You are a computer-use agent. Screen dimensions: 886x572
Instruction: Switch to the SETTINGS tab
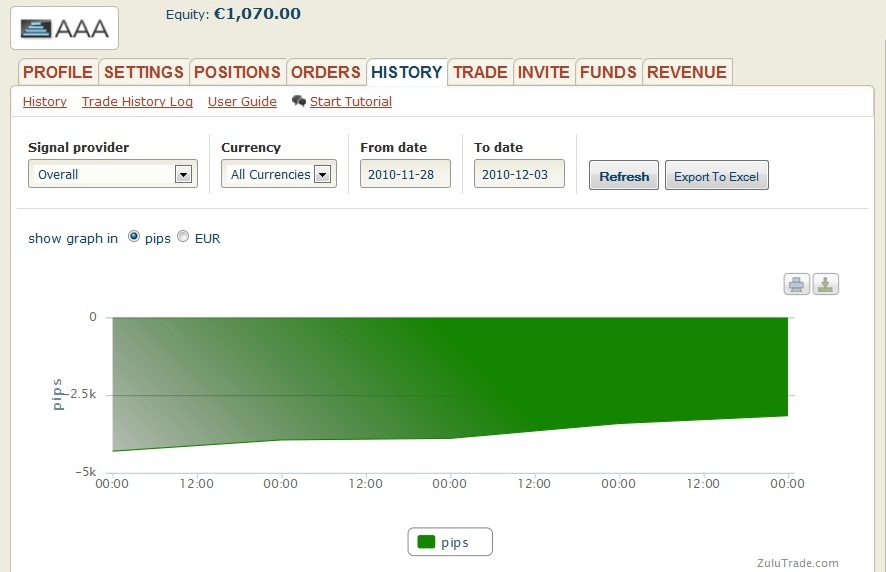coord(144,72)
